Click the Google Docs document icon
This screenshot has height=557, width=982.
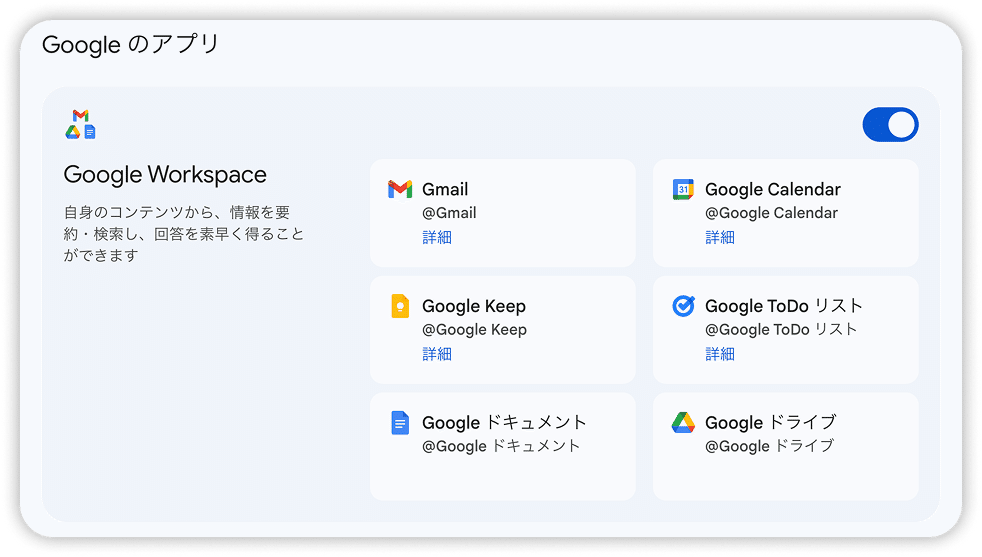coord(400,423)
